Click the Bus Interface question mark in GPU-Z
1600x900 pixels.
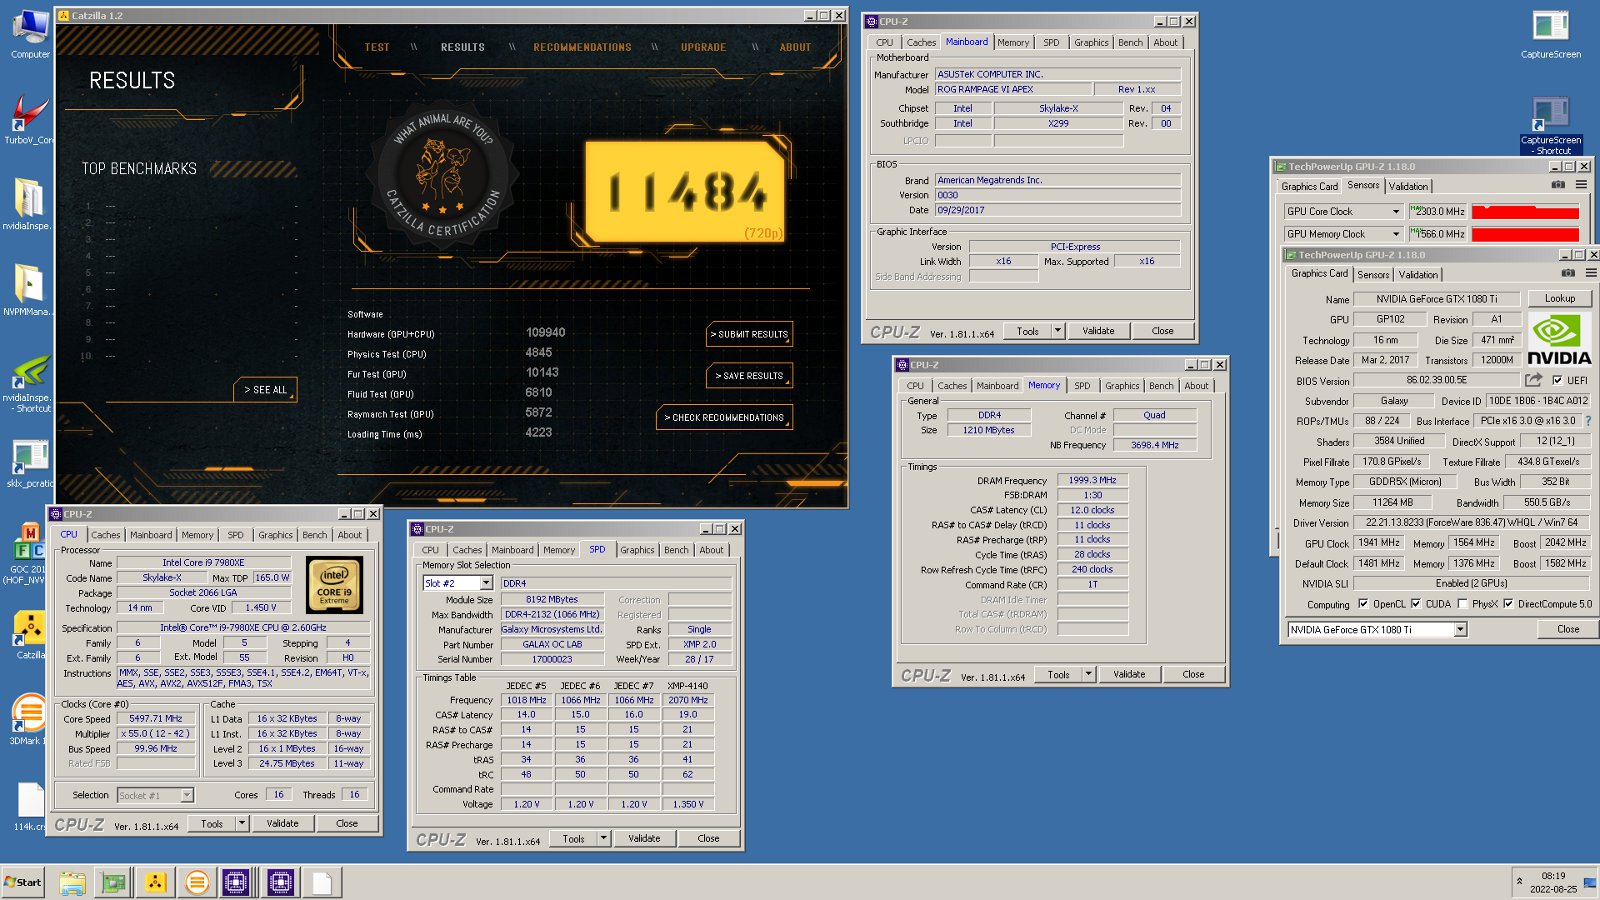coord(1588,421)
